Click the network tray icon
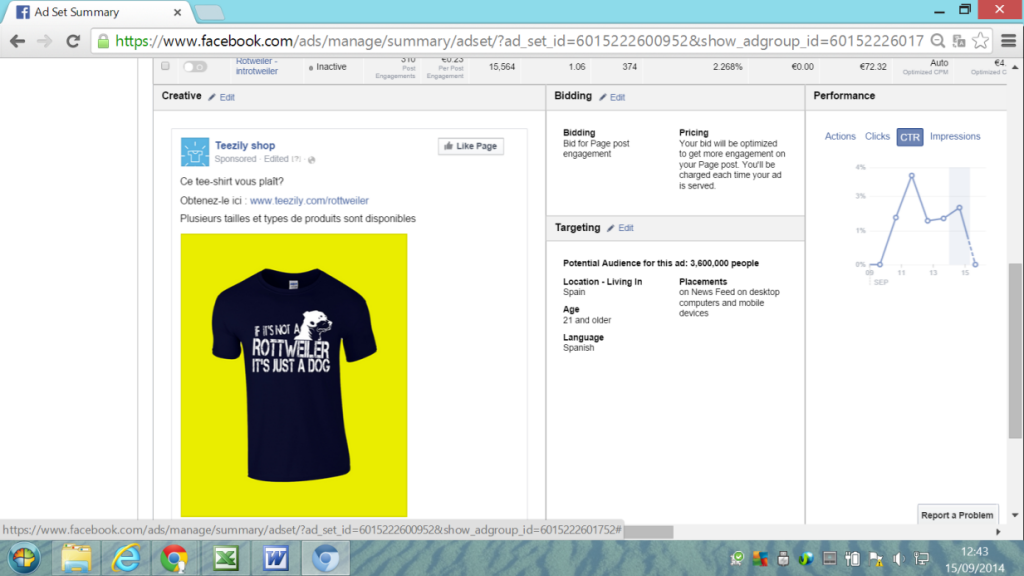 pyautogui.click(x=921, y=558)
